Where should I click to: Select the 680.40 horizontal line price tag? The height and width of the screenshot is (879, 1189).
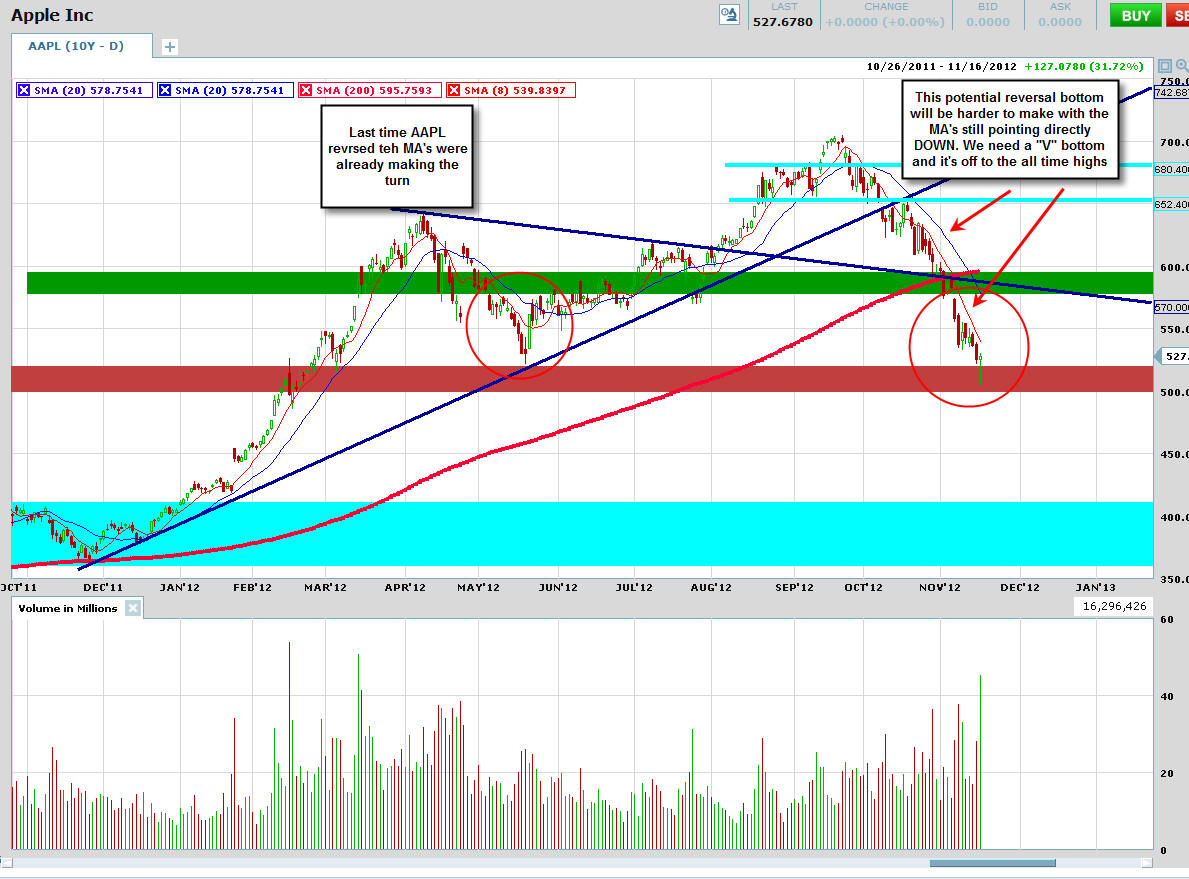[1172, 169]
